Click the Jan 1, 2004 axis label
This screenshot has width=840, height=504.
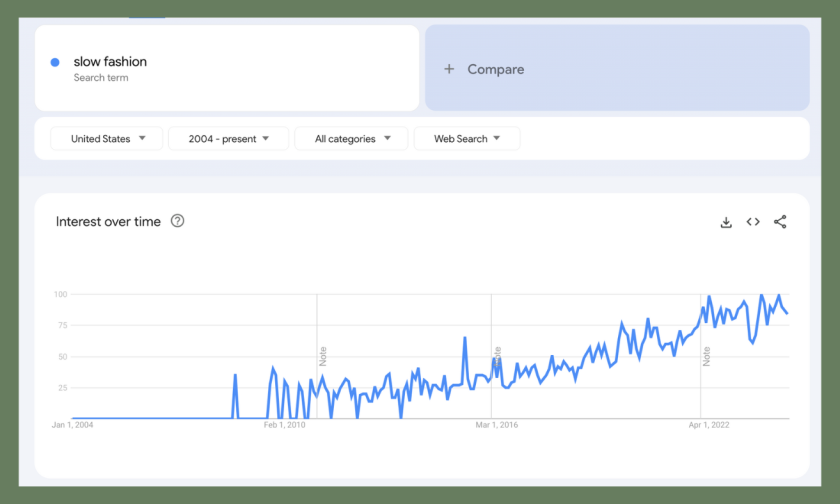point(72,425)
